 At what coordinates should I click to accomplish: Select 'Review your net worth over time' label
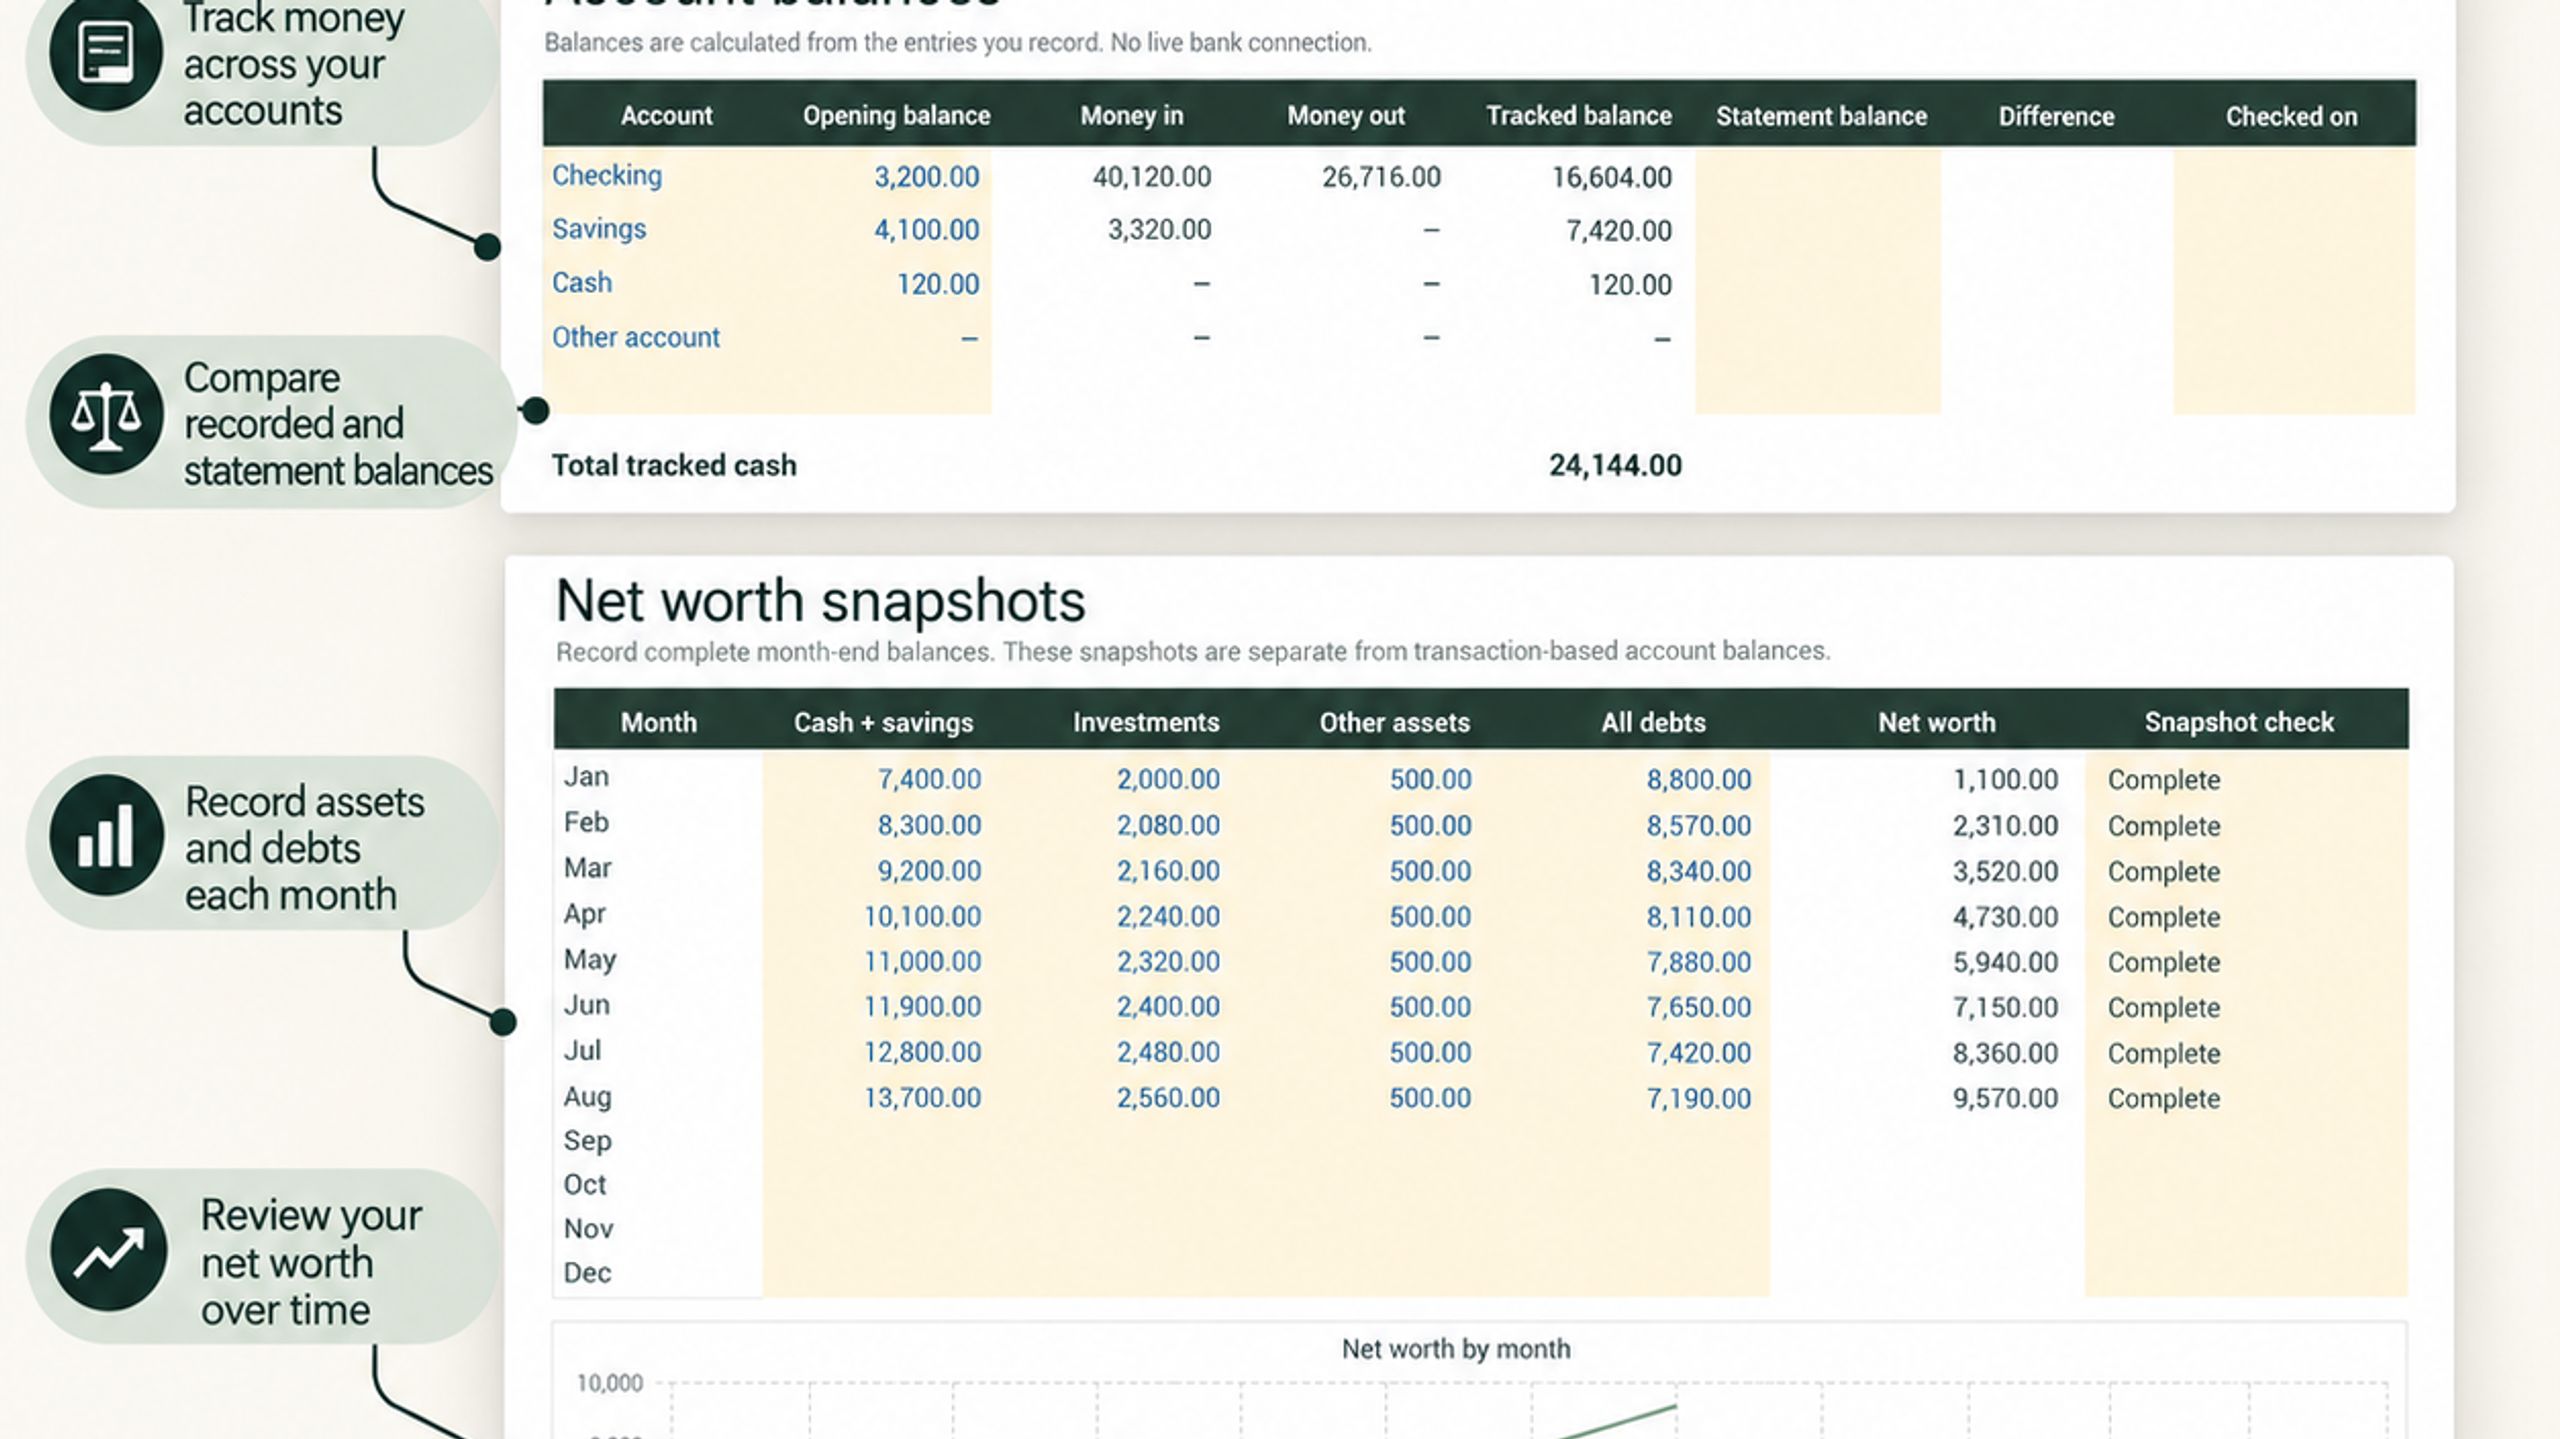(x=311, y=1262)
